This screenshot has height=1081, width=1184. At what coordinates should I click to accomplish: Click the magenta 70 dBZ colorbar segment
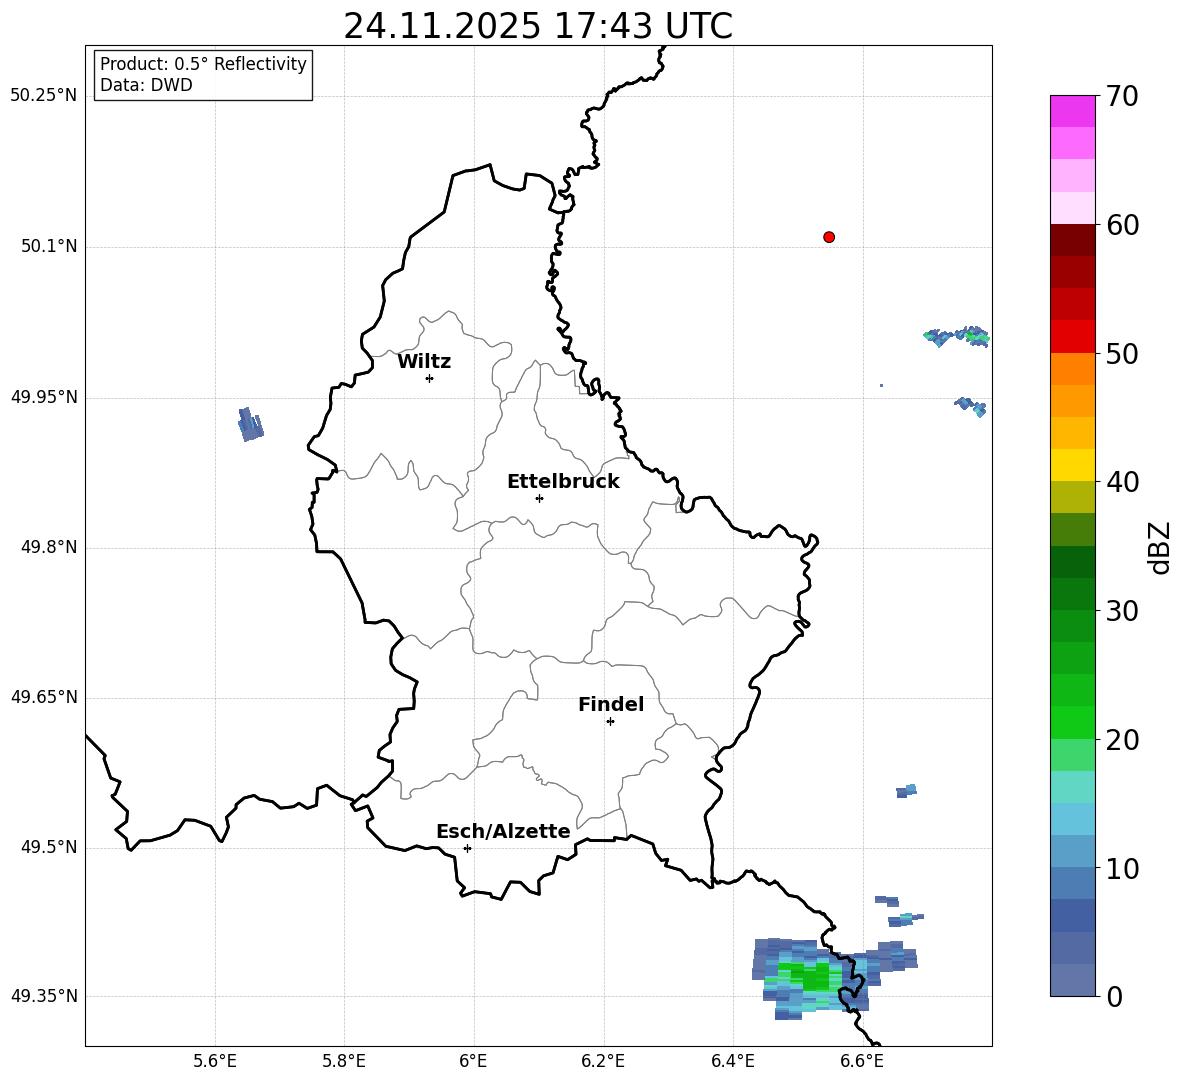point(1072,111)
